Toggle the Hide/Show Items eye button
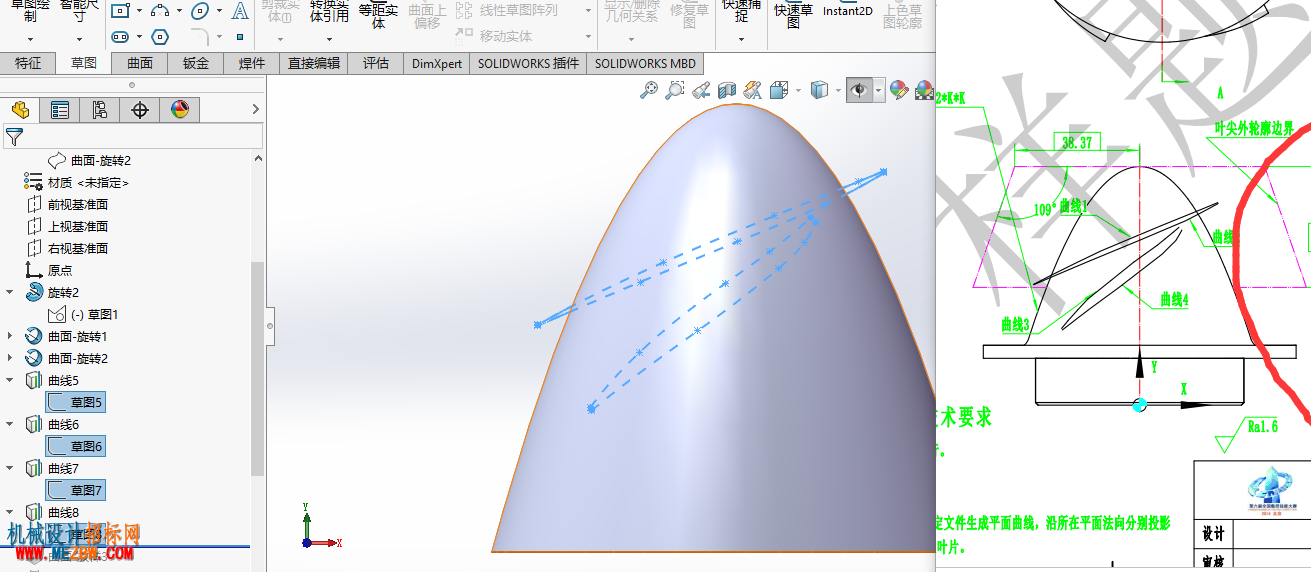 point(859,90)
